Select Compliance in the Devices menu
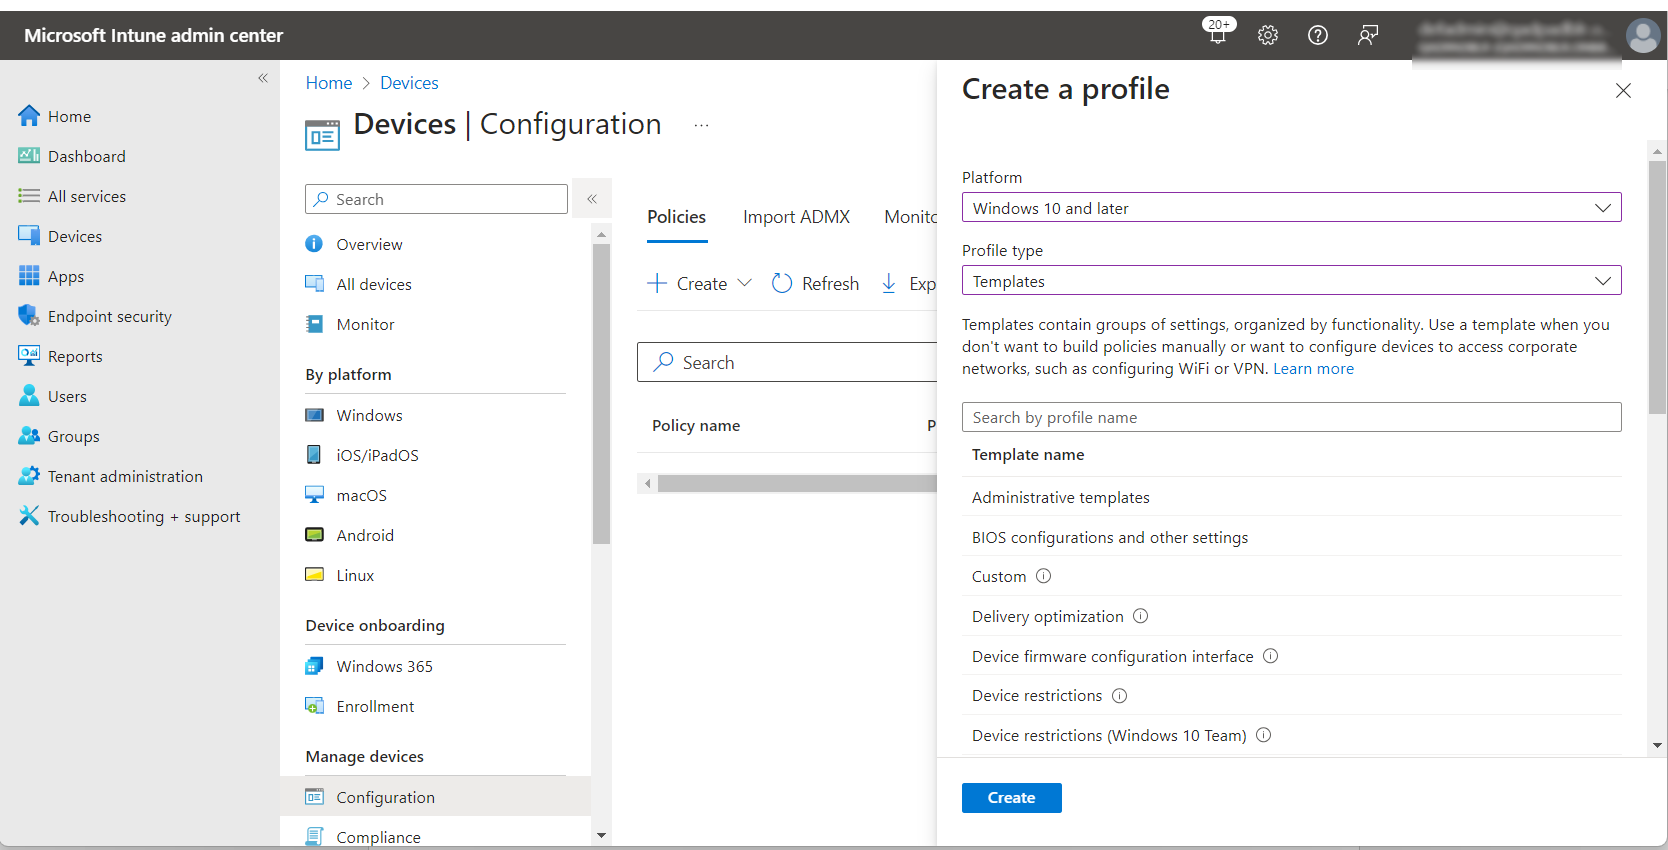The height and width of the screenshot is (850, 1668). pos(378,837)
